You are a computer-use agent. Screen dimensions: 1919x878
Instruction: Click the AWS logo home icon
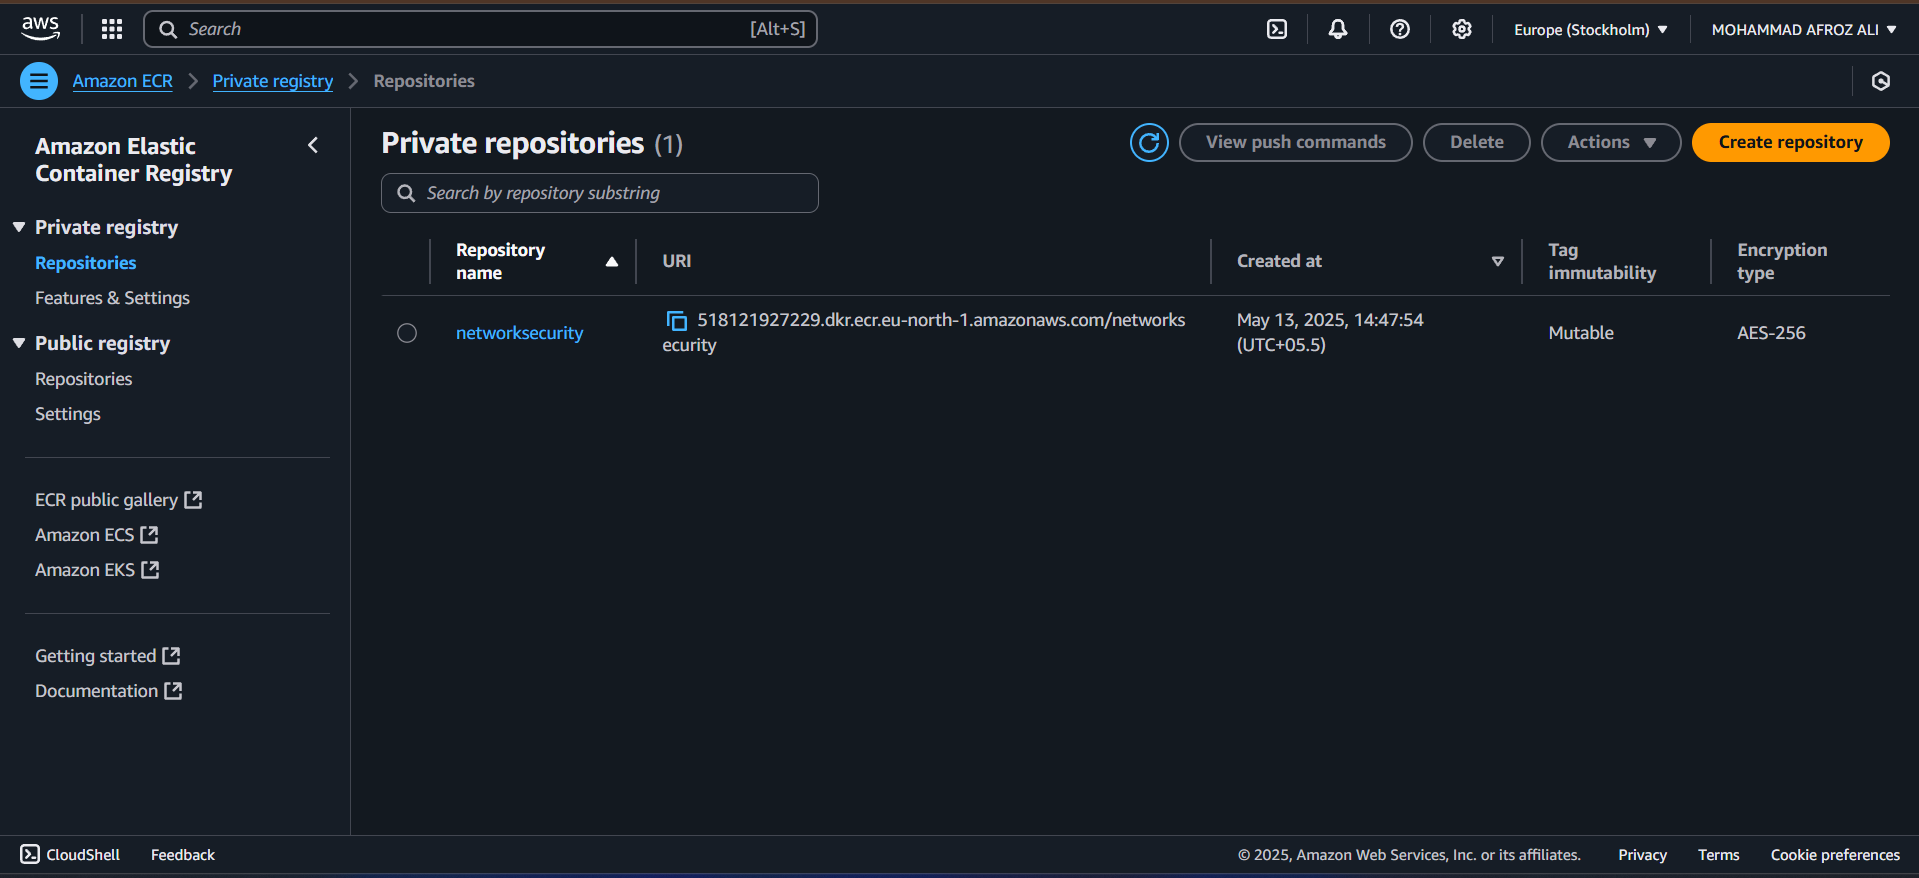click(x=40, y=29)
